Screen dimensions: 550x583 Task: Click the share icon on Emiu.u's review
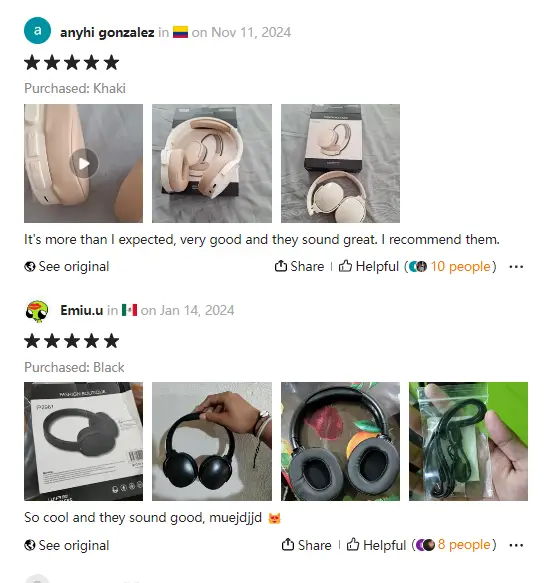(288, 545)
